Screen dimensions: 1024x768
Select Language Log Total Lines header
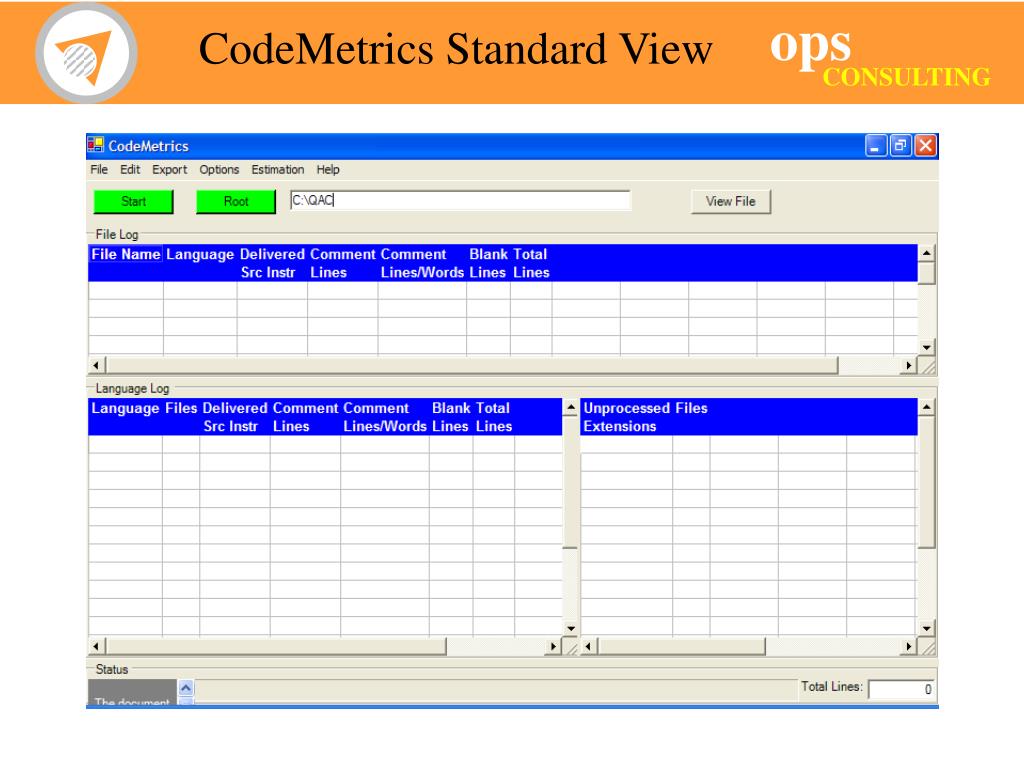(x=493, y=417)
